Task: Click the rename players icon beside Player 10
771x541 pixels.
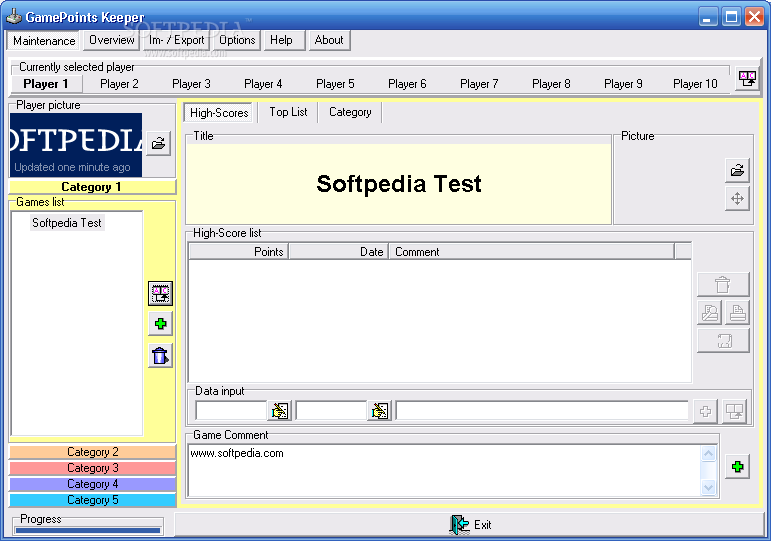Action: point(747,78)
